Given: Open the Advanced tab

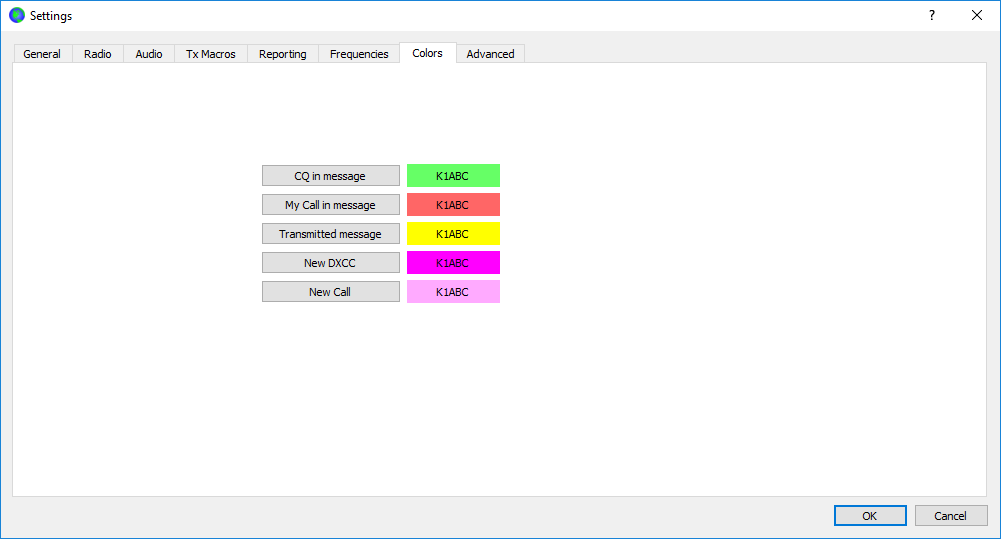Looking at the screenshot, I should point(490,54).
